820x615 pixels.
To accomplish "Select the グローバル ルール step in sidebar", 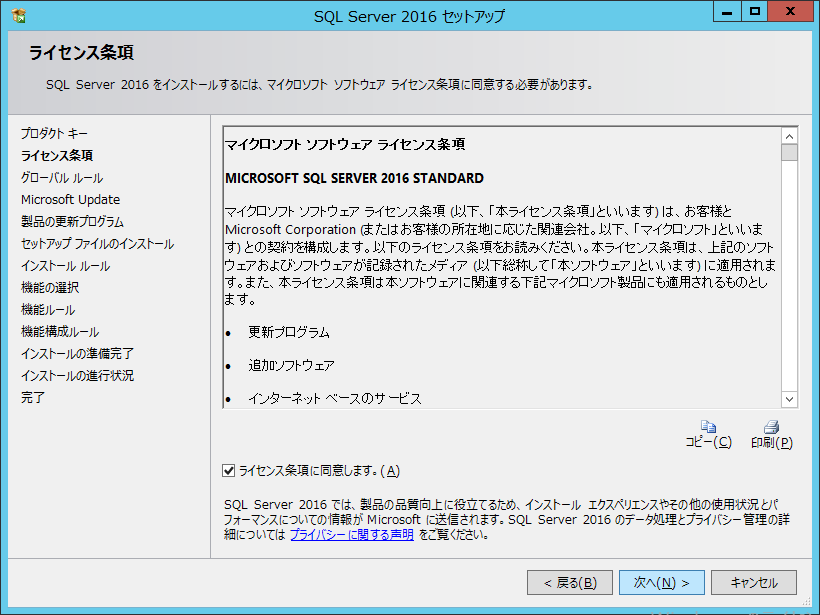I will 62,178.
